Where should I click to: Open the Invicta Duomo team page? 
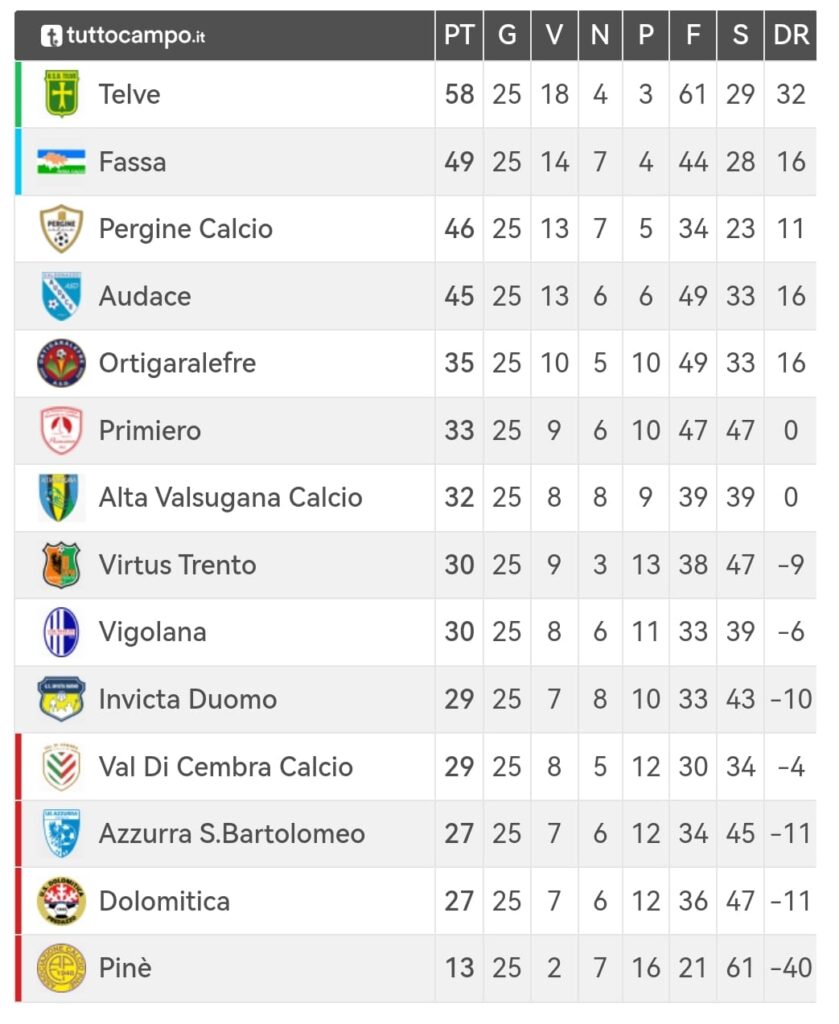coord(188,699)
